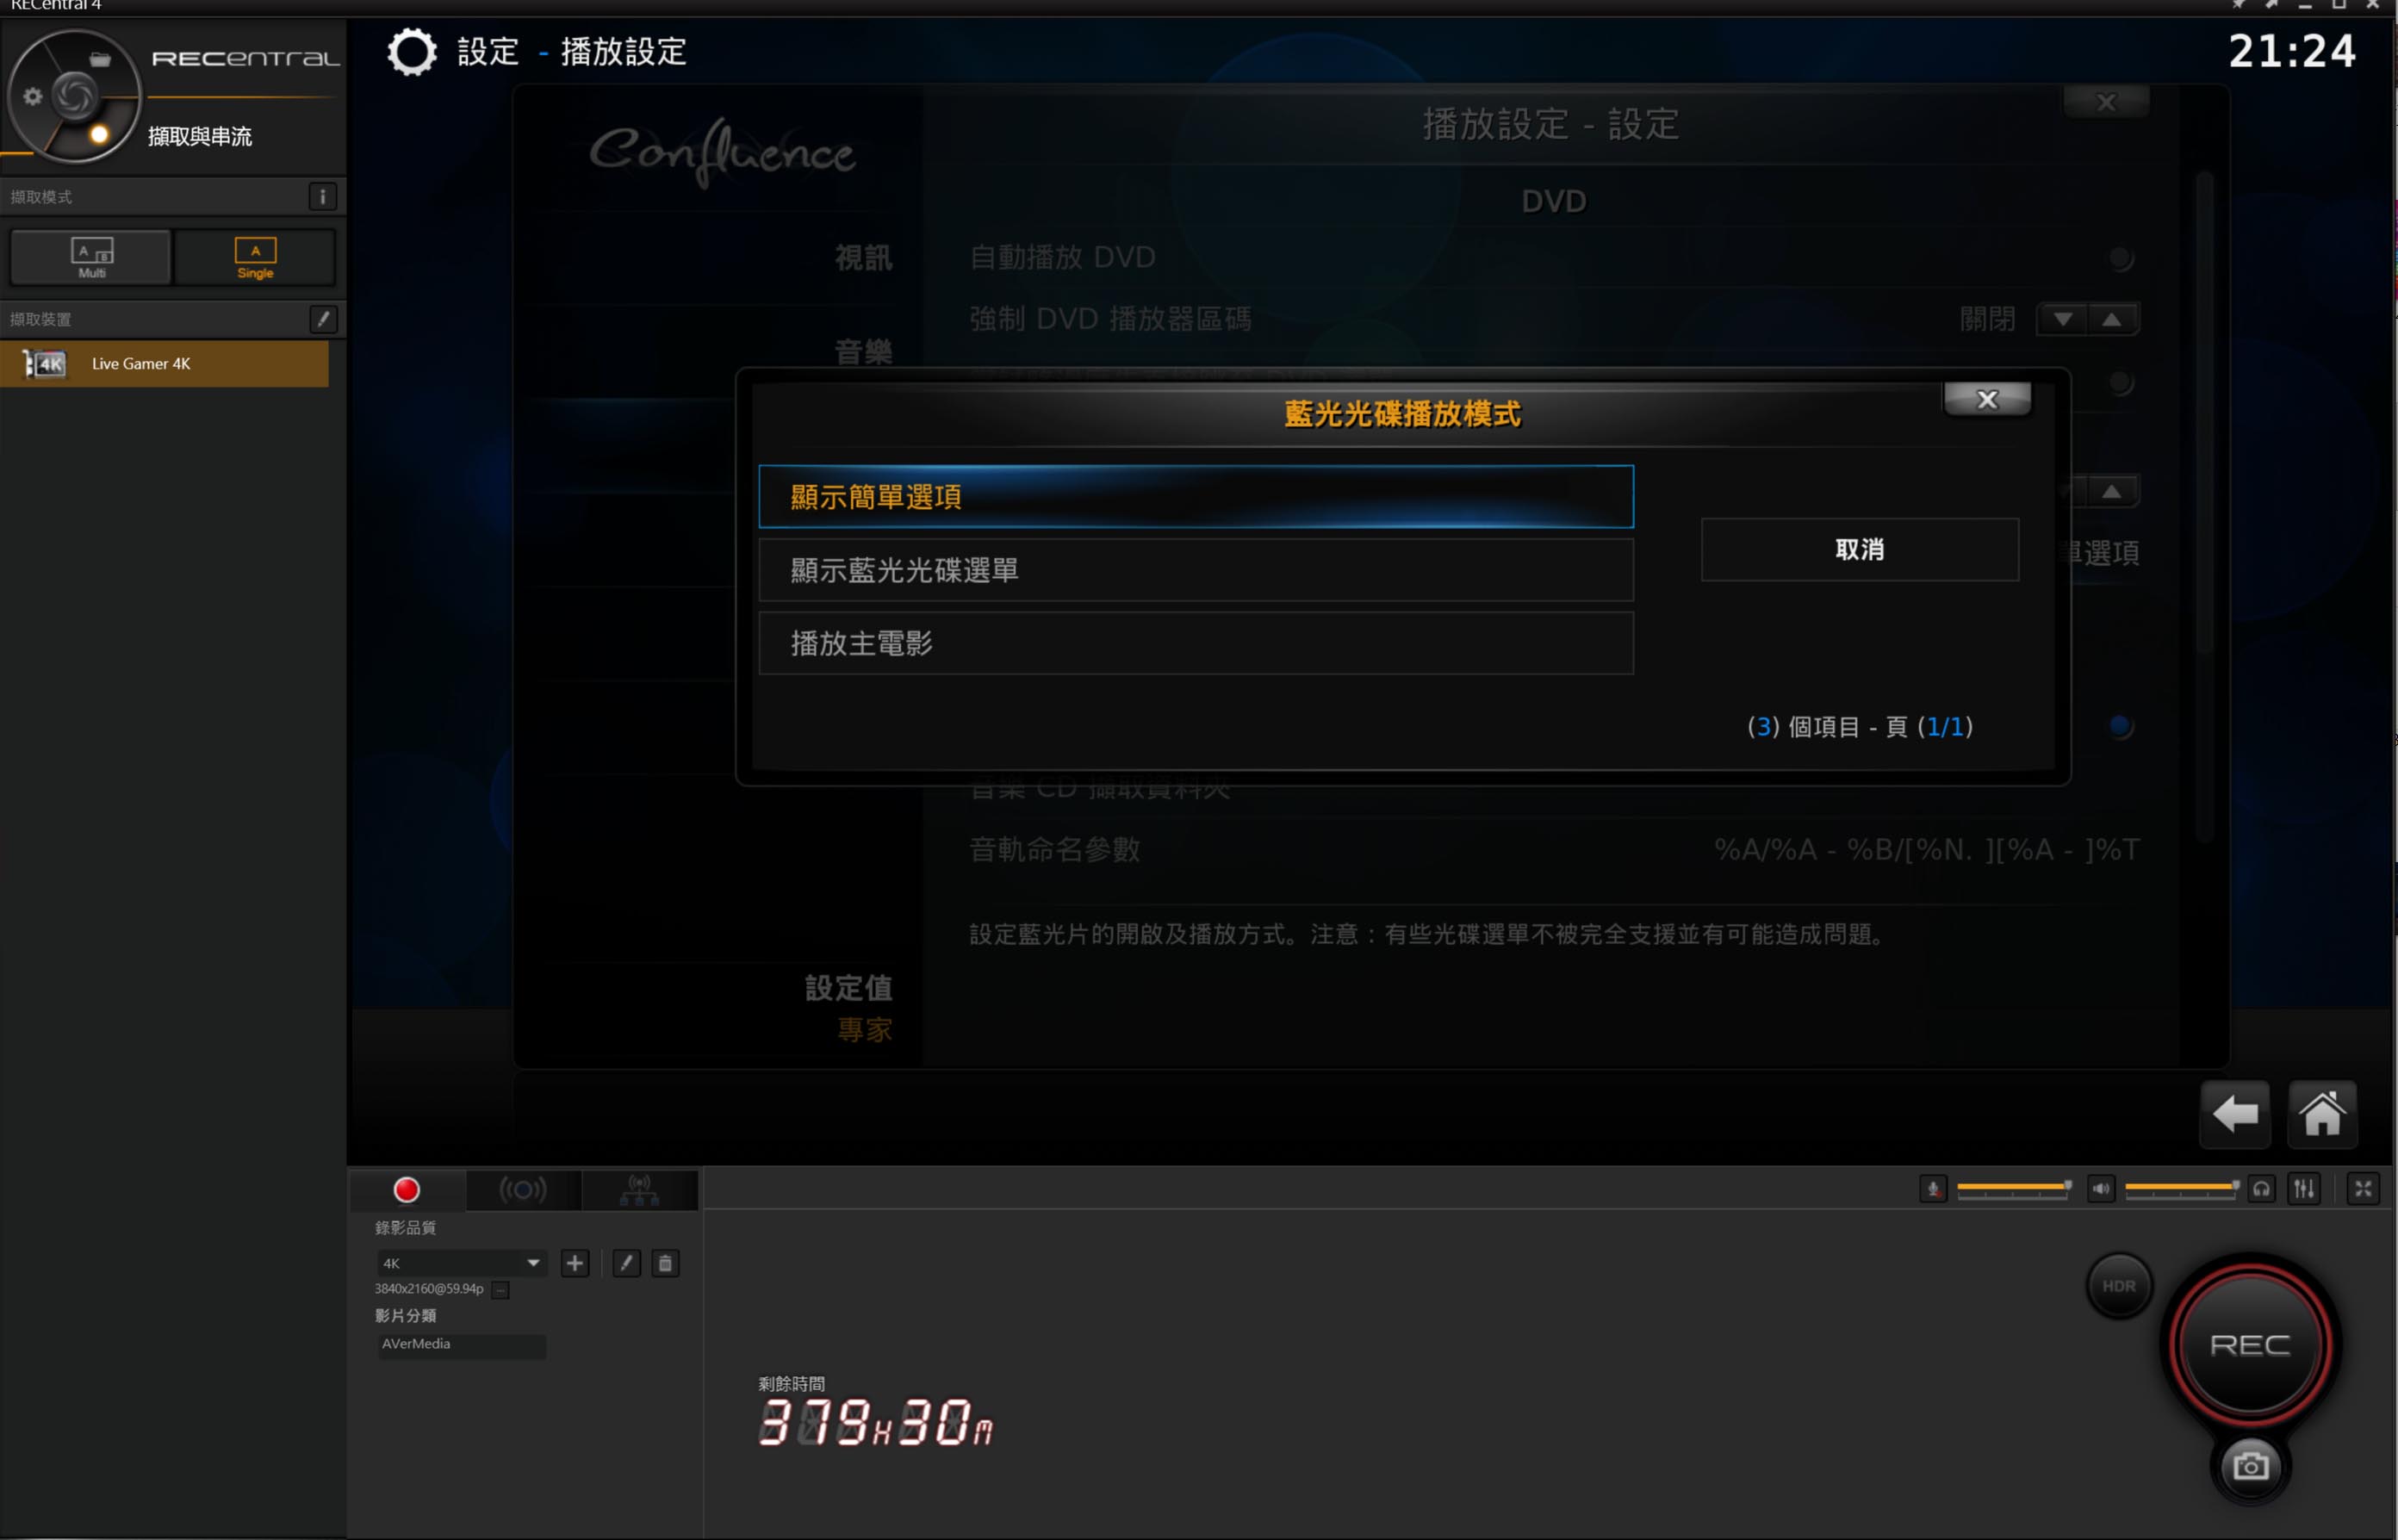Close the 藍光光碟播放模式 dialog
The image size is (2398, 1540).
[1987, 399]
